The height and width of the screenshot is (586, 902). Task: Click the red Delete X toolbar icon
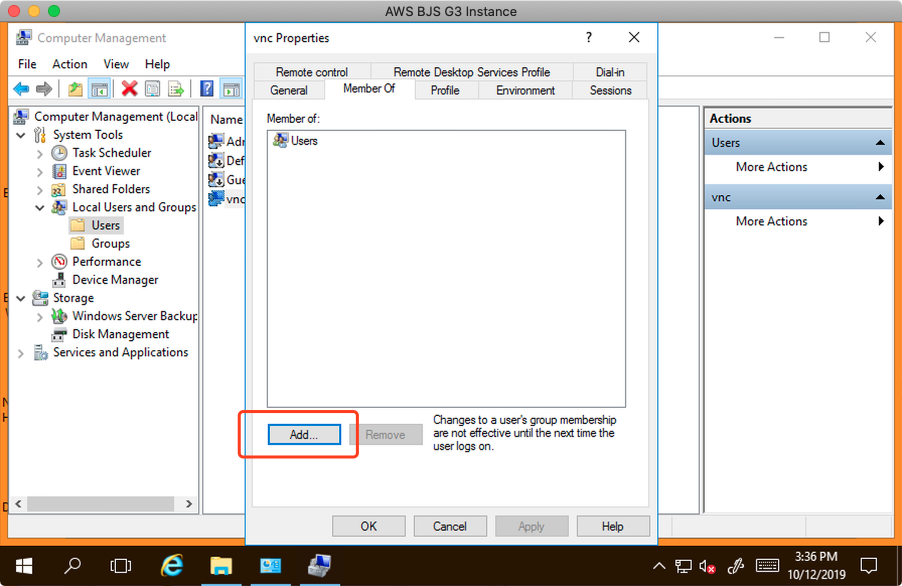point(129,89)
